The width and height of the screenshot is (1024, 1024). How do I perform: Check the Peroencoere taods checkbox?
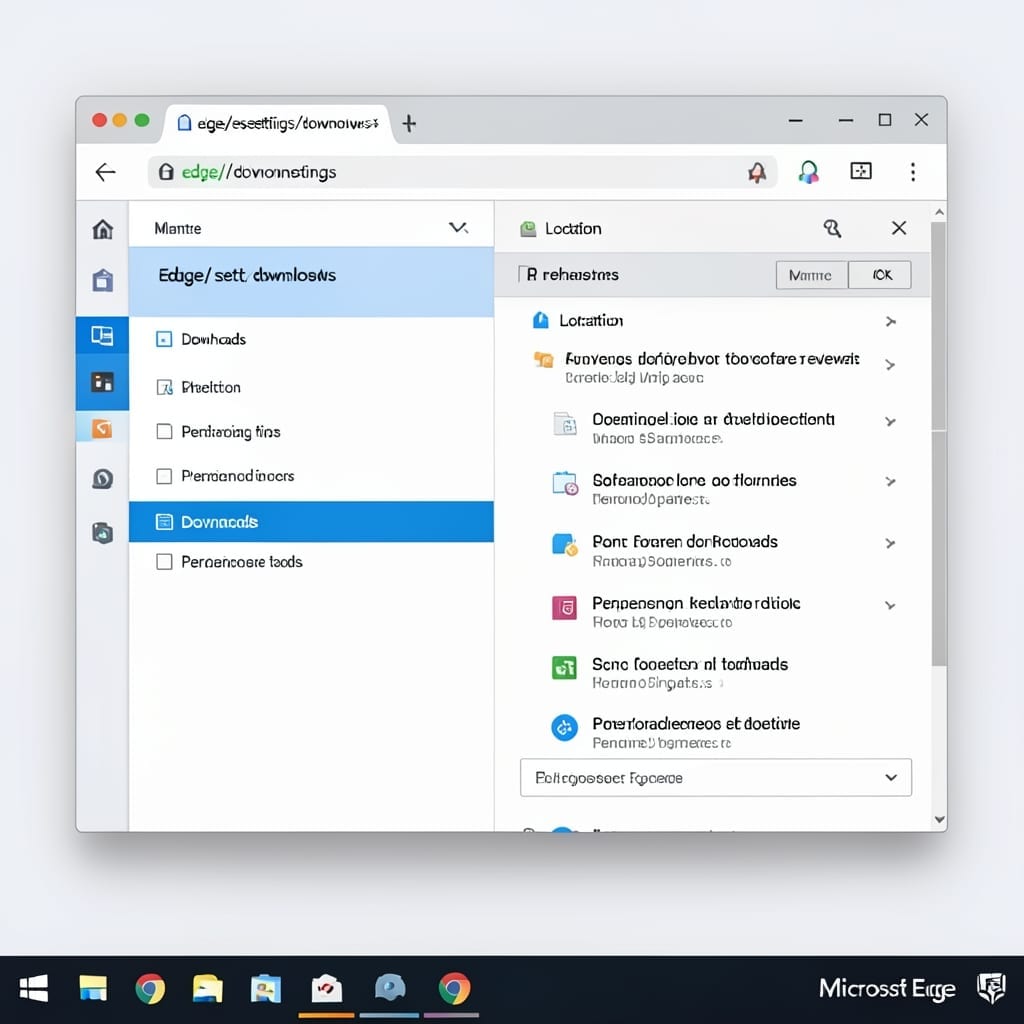pos(165,562)
